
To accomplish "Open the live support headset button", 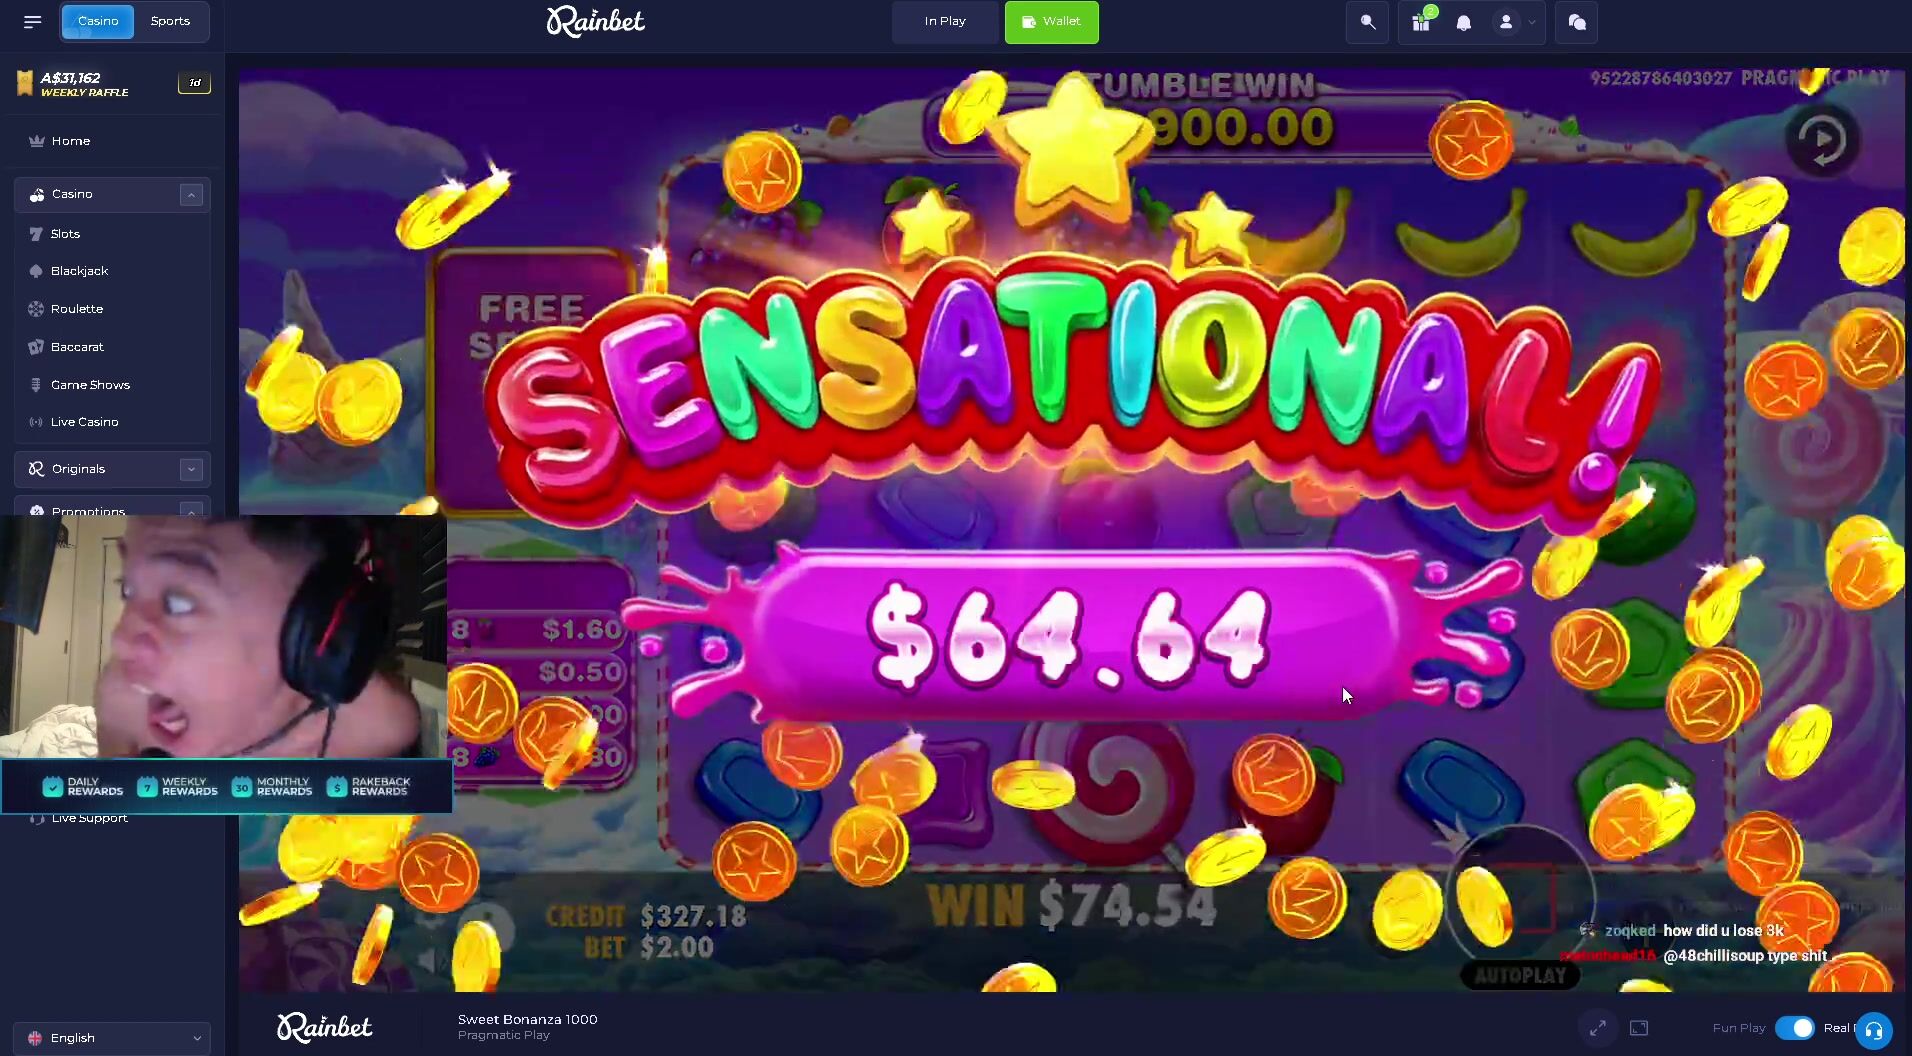I will 1874,1030.
